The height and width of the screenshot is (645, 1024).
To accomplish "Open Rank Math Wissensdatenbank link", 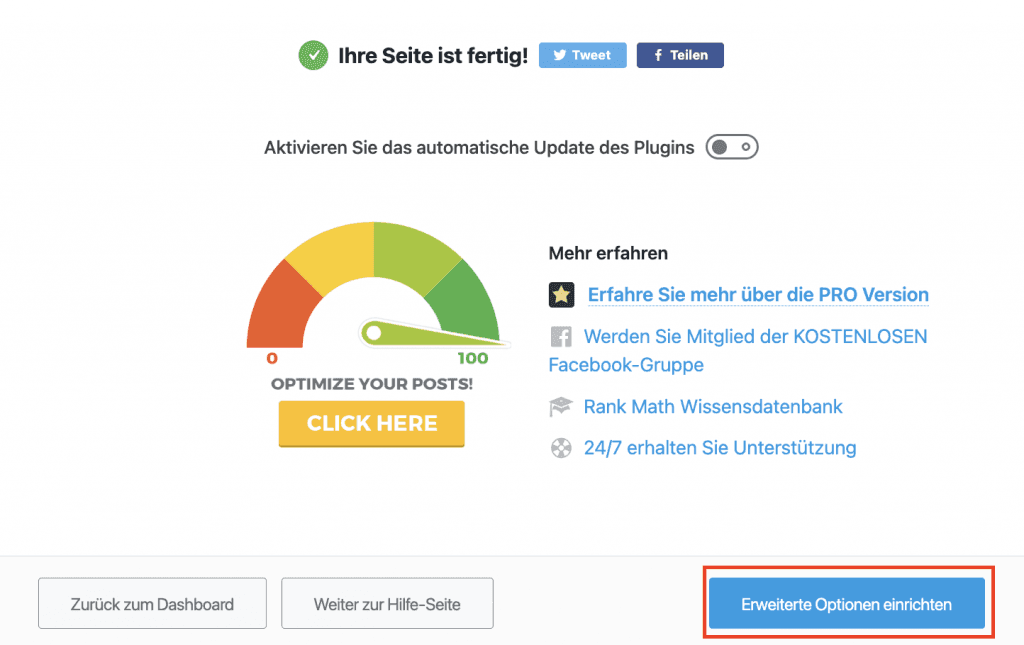I will (x=713, y=407).
